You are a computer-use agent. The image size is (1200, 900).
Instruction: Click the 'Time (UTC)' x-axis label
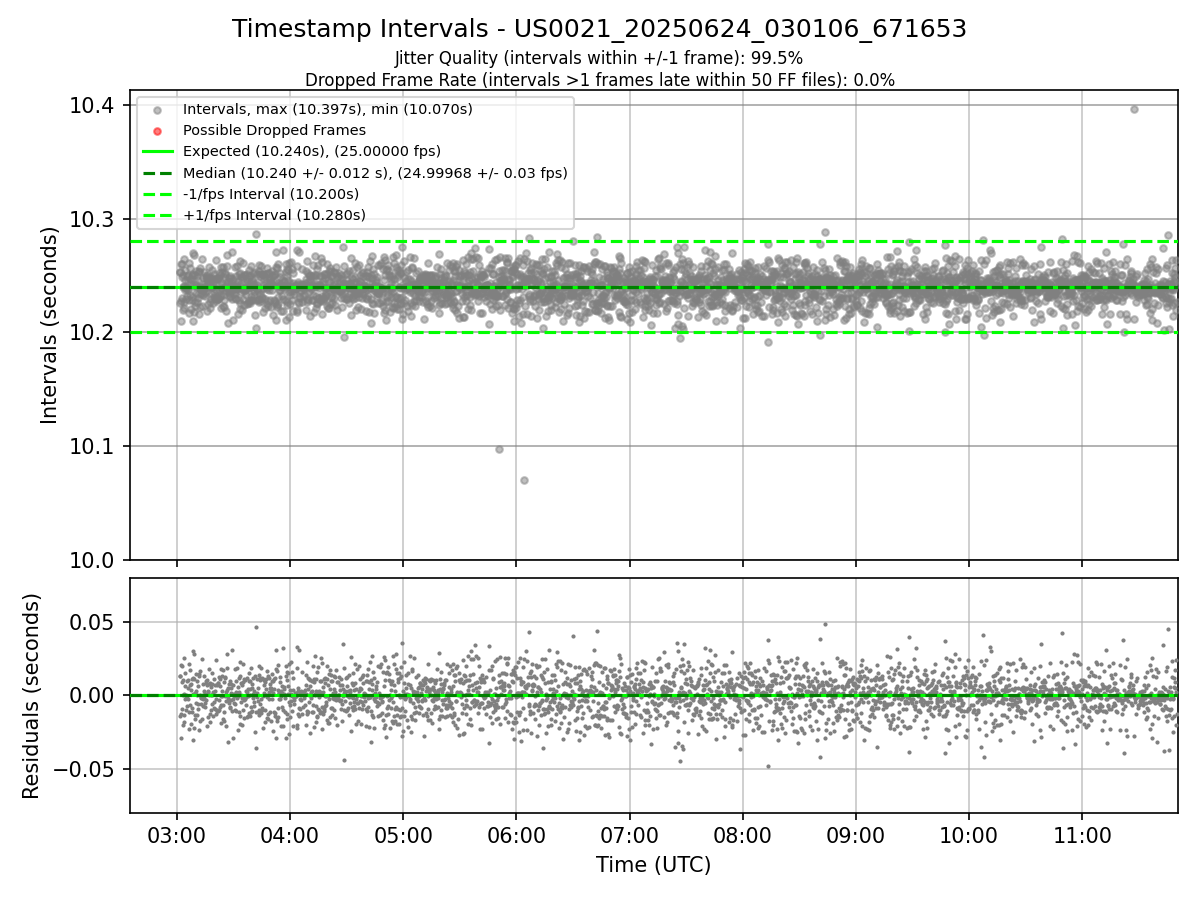click(654, 865)
